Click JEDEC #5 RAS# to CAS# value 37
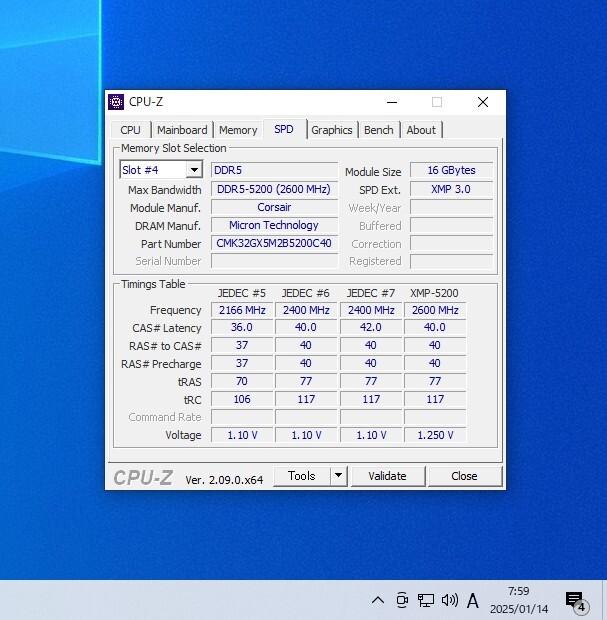Image resolution: width=607 pixels, height=620 pixels. point(242,346)
